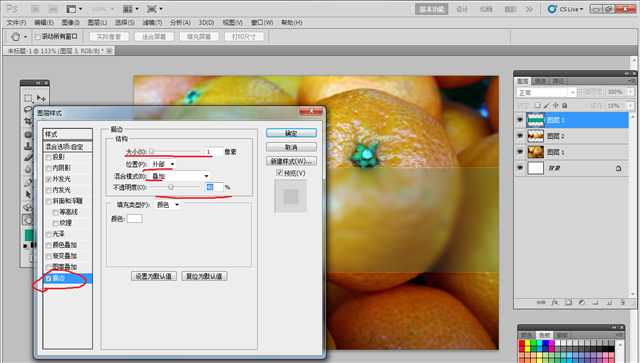Click the 设置为默认值 button

[x=154, y=276]
